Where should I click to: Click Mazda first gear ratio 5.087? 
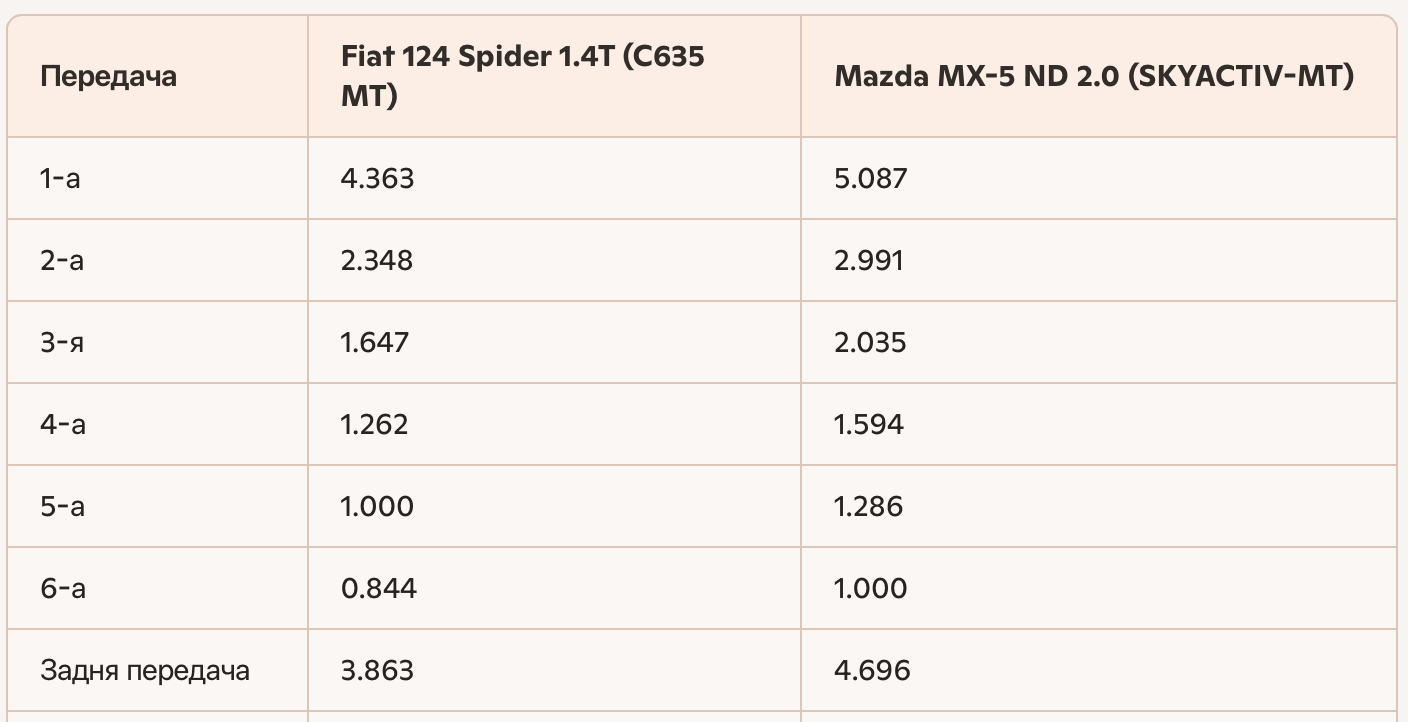tap(871, 178)
